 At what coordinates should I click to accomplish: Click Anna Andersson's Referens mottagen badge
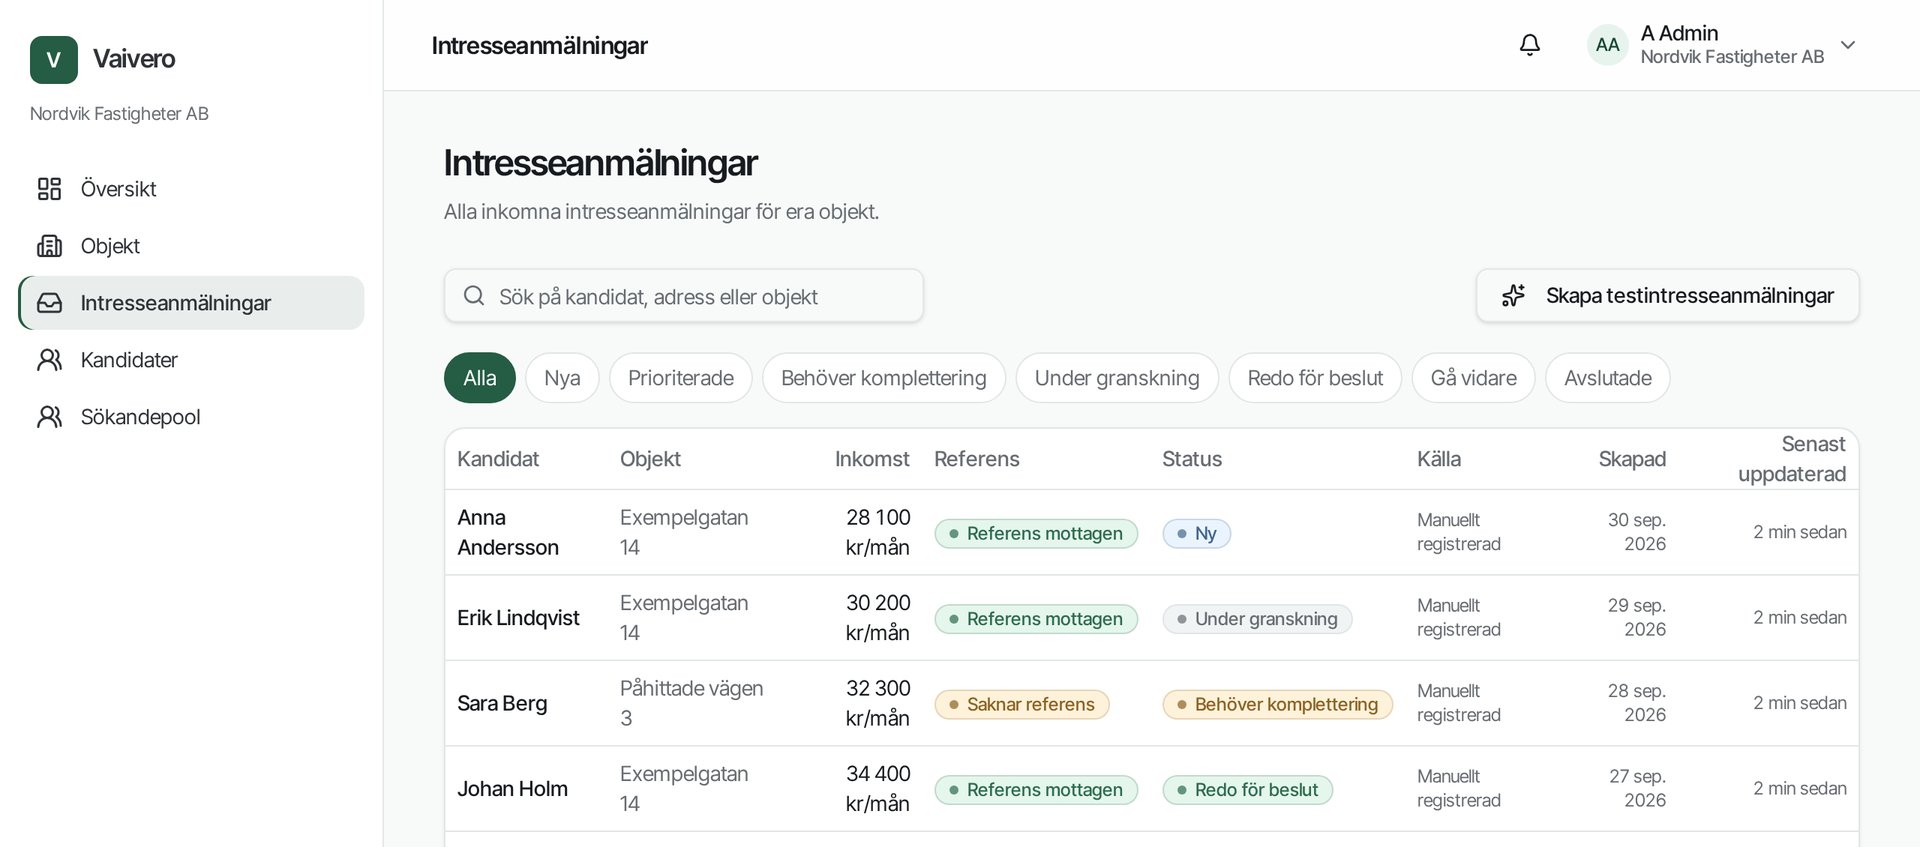[x=1036, y=533]
